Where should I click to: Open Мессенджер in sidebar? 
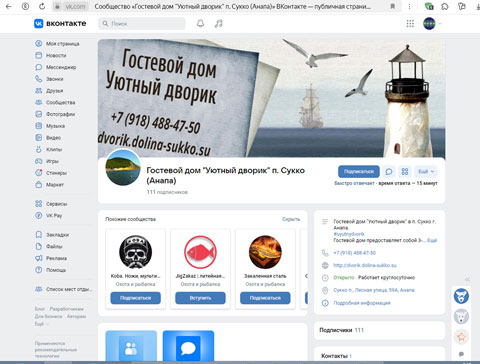pyautogui.click(x=56, y=67)
